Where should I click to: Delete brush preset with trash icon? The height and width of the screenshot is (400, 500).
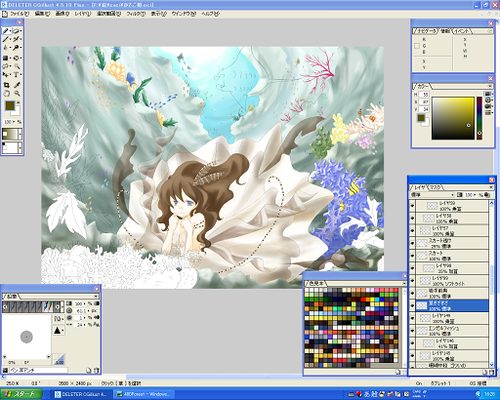(x=96, y=370)
